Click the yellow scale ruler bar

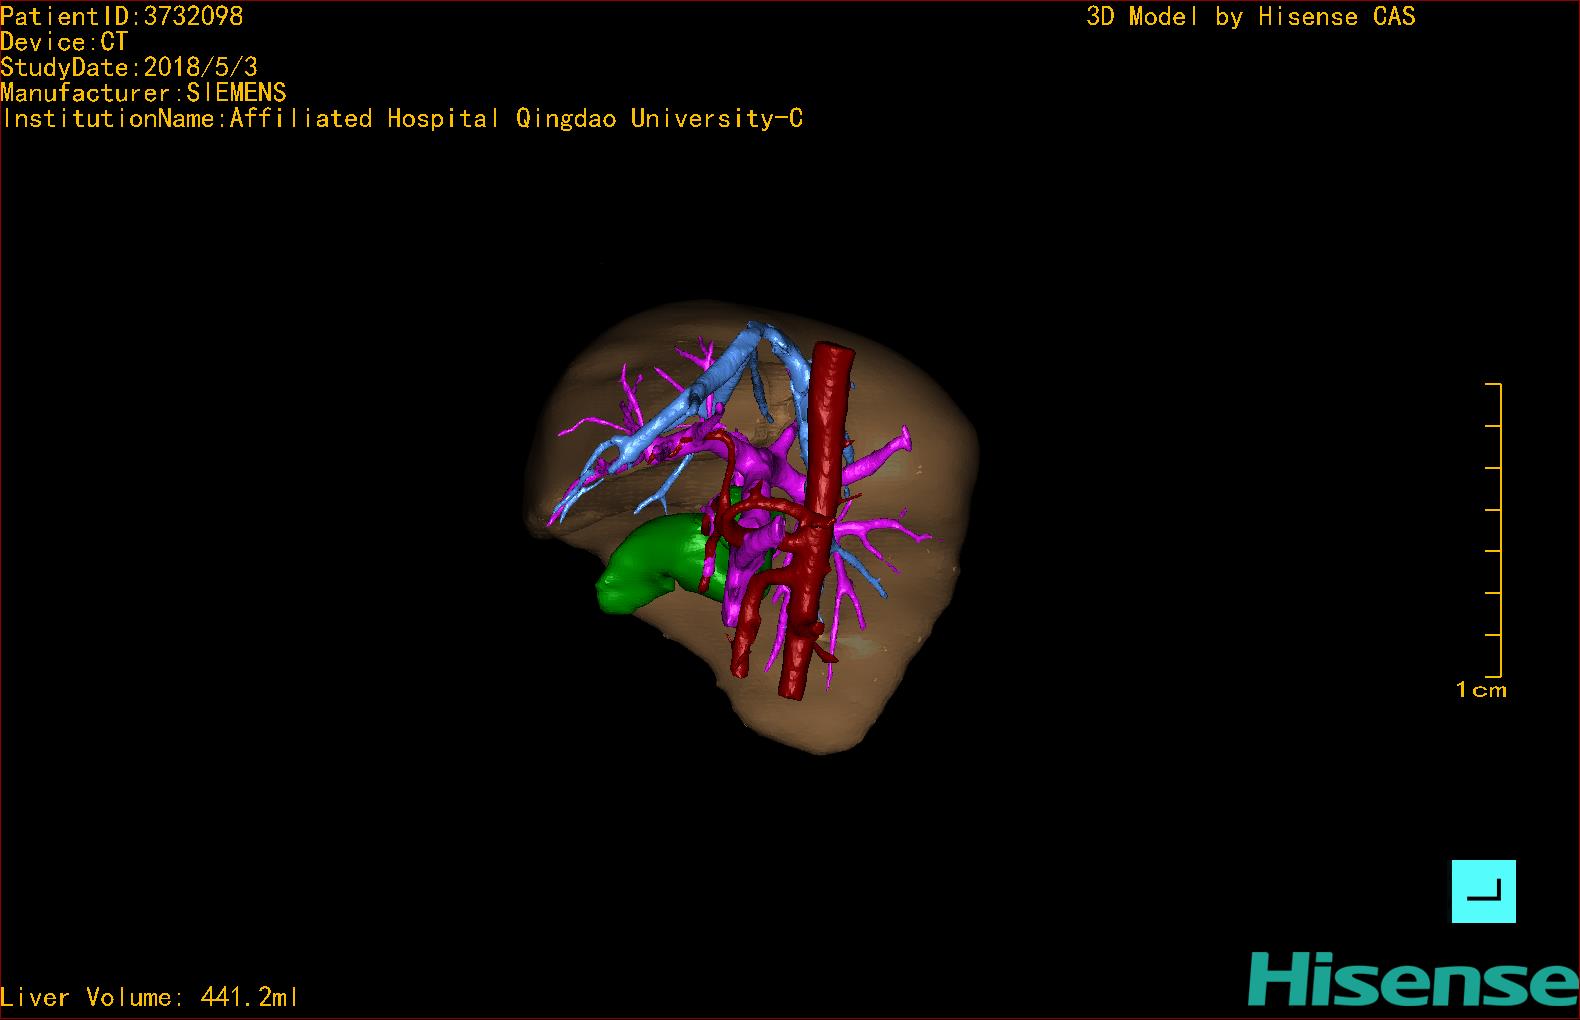point(1494,530)
